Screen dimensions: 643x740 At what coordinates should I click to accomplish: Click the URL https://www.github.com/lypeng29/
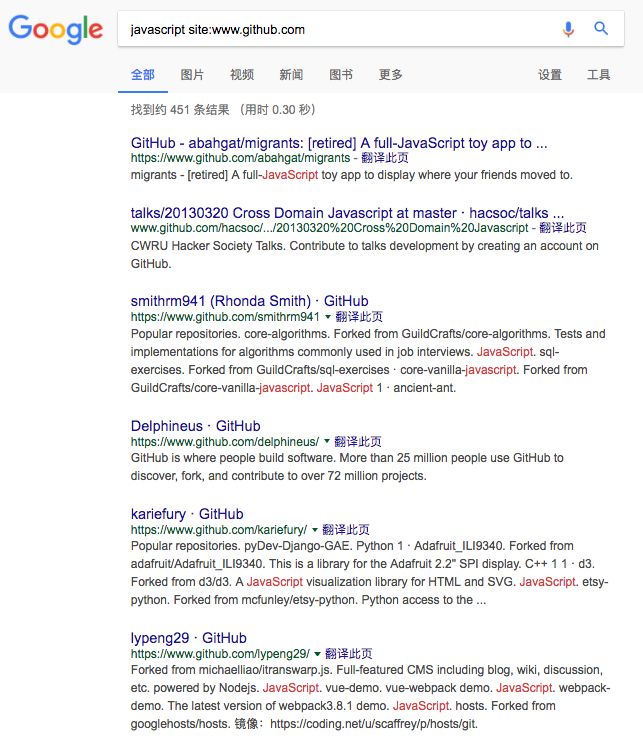point(220,654)
